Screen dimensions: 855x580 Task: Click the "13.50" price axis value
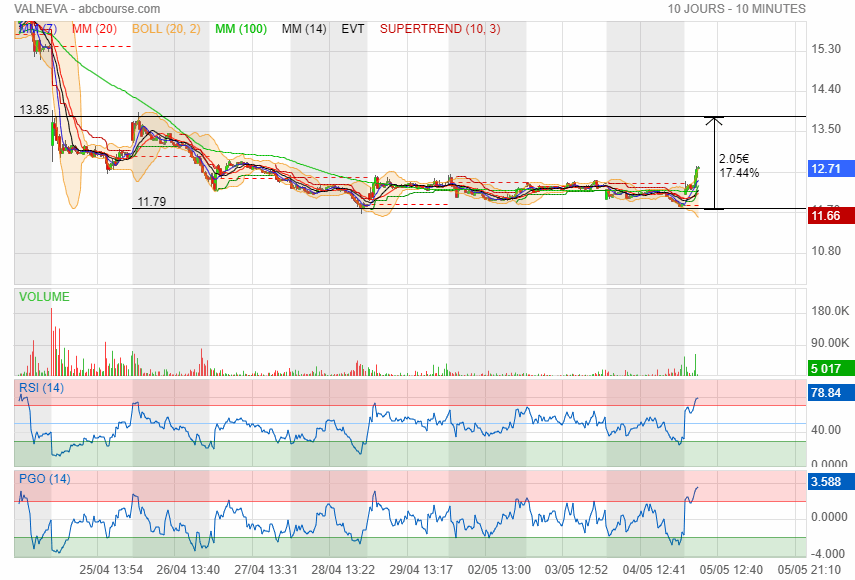point(826,129)
